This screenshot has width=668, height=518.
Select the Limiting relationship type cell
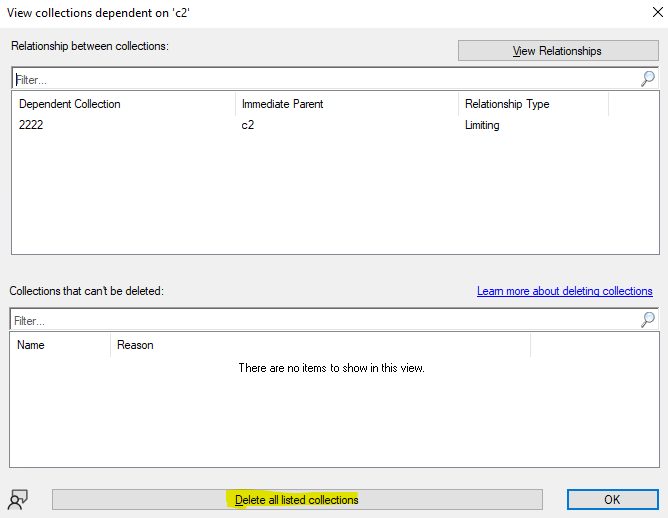pos(482,125)
